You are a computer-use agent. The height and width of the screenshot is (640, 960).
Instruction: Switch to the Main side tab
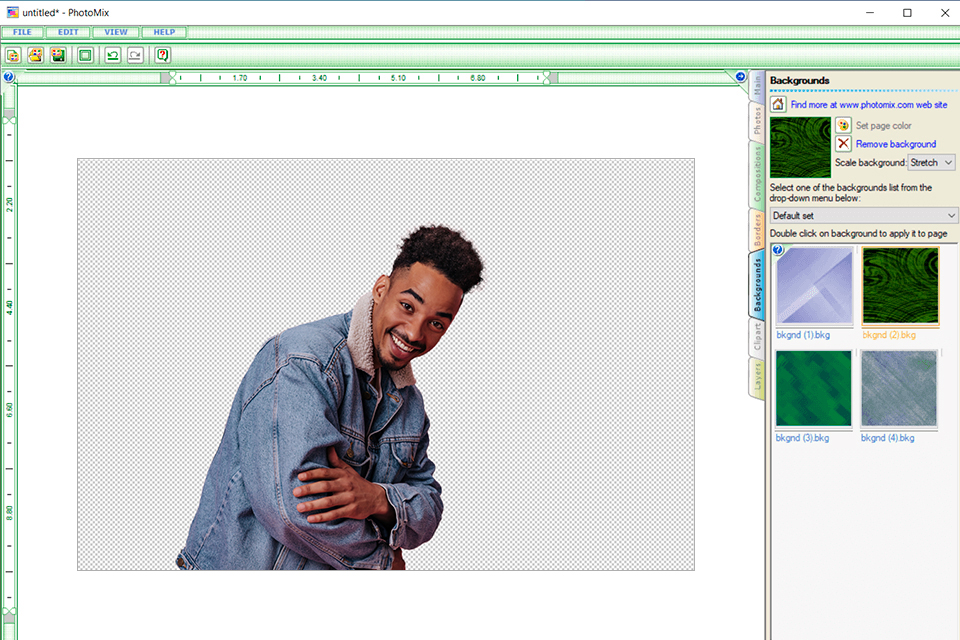757,86
